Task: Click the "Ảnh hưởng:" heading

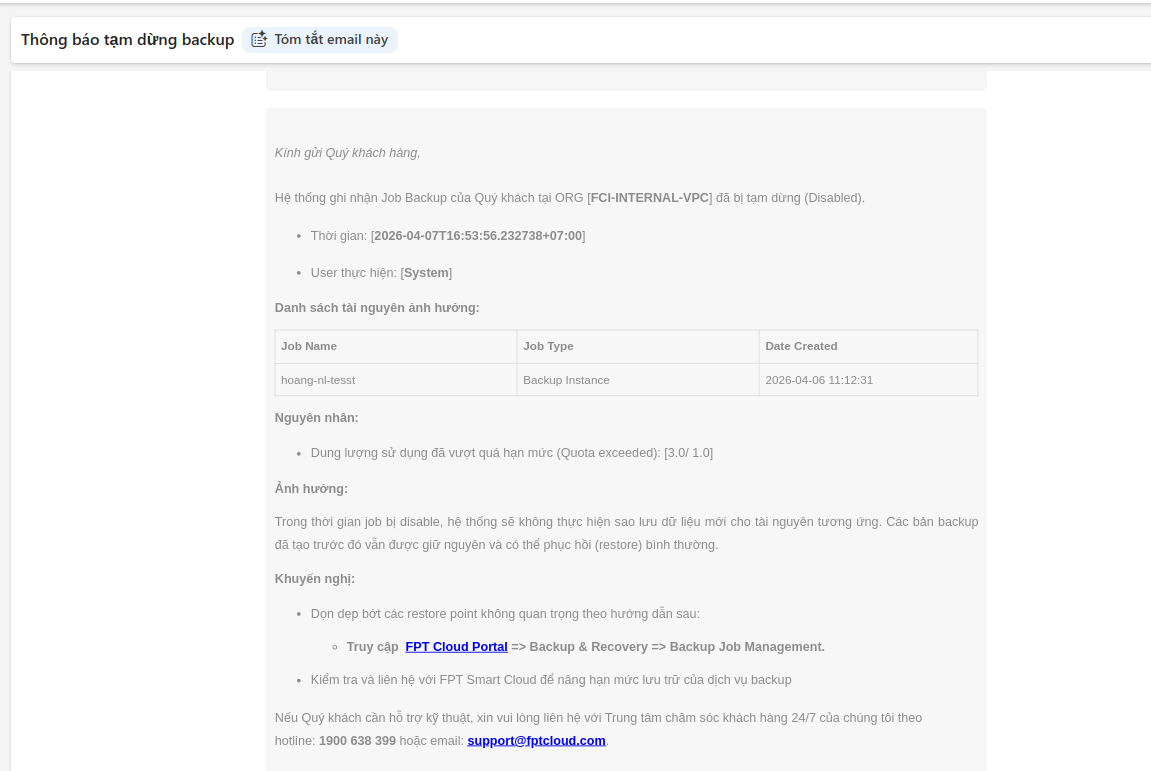Action: click(x=311, y=489)
